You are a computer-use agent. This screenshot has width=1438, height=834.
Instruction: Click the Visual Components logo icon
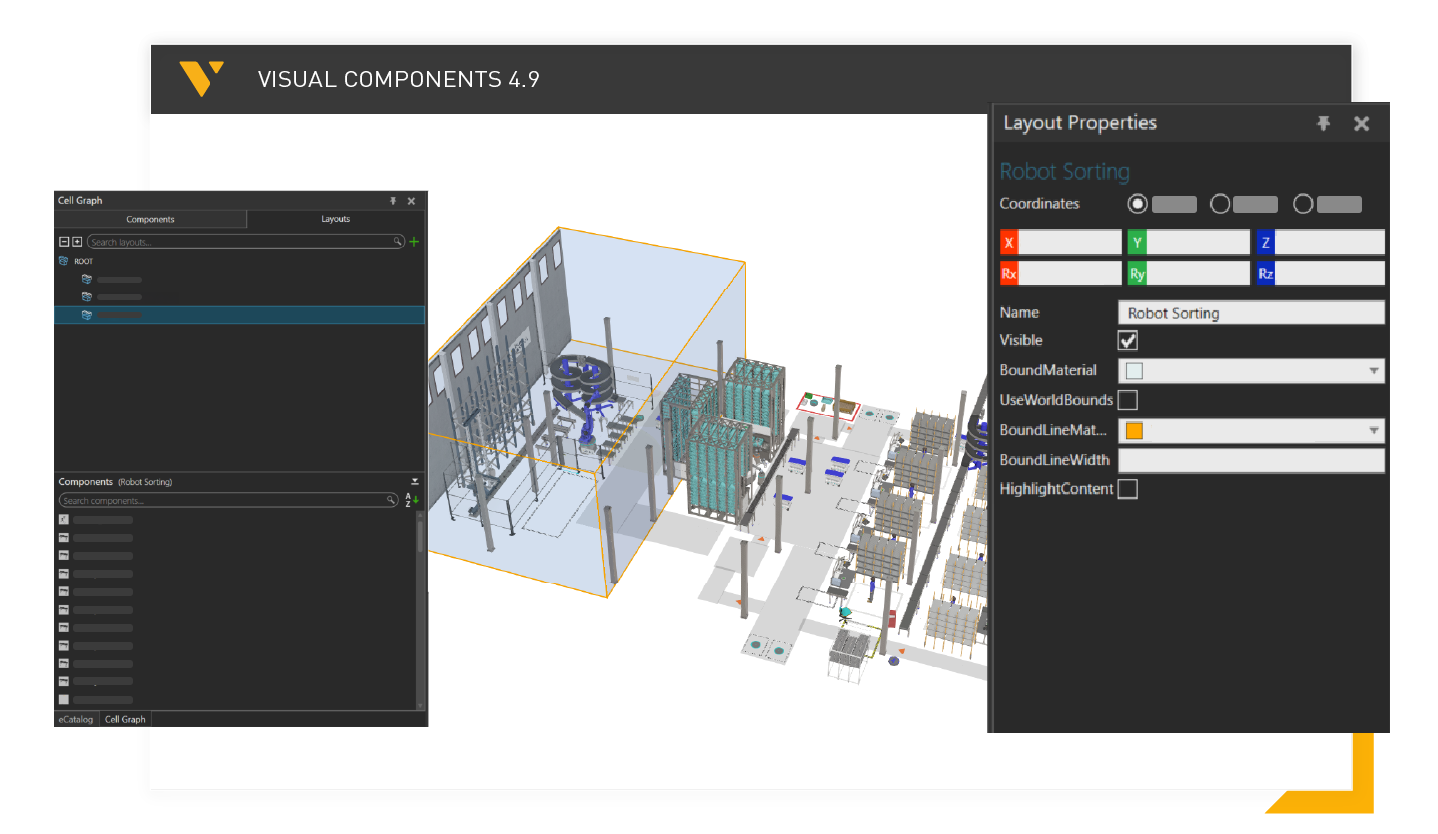(201, 78)
